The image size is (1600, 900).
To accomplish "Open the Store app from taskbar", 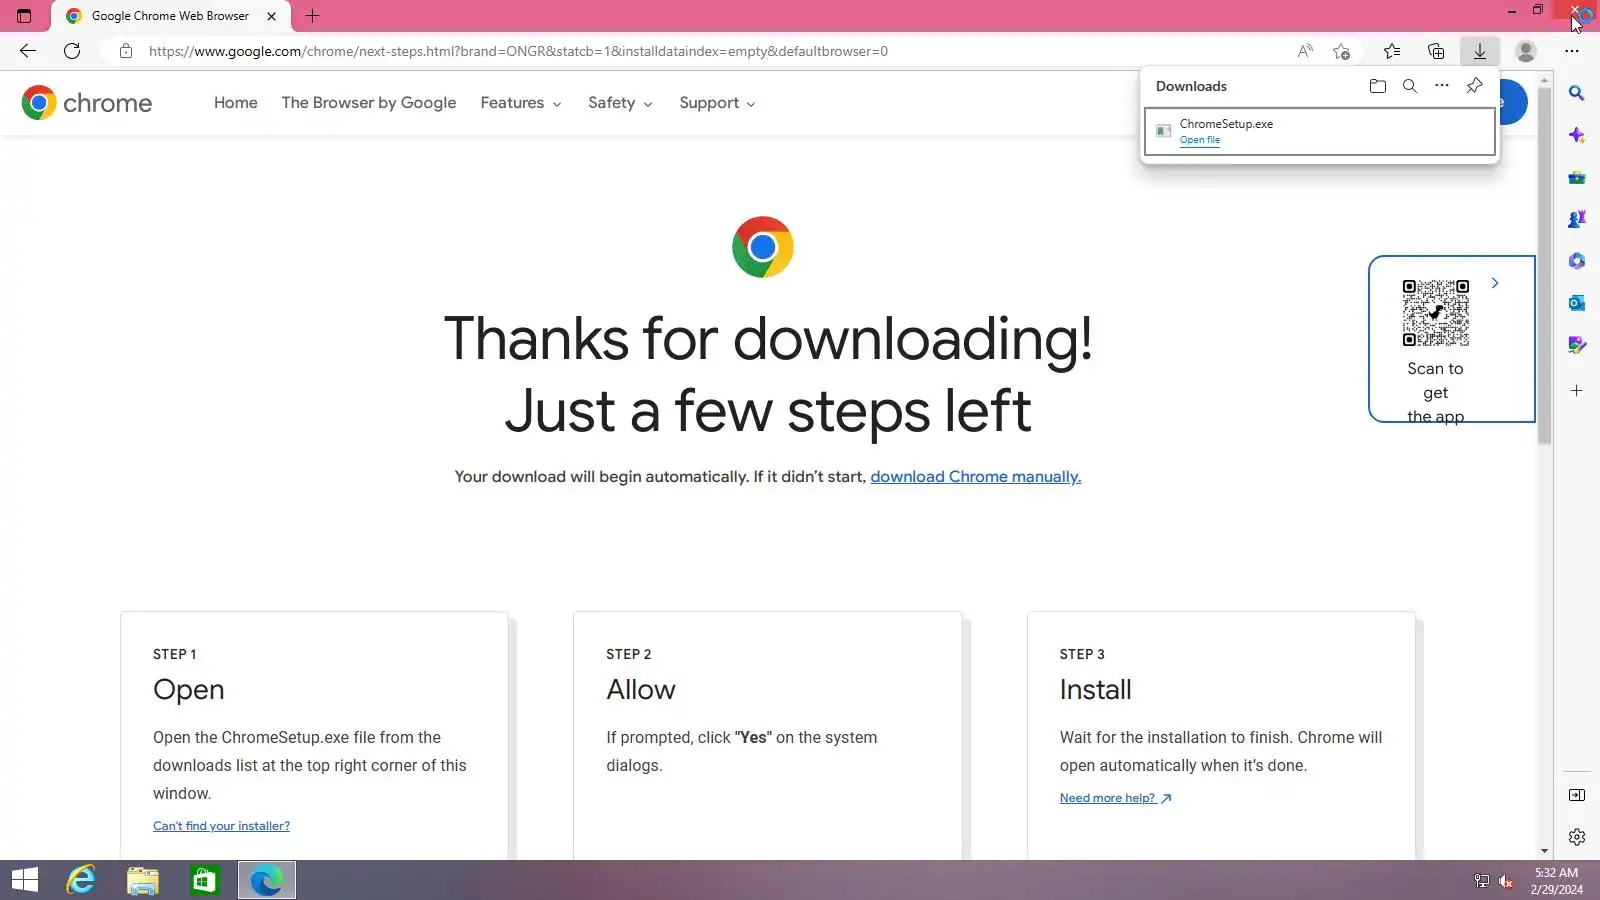I will click(205, 880).
